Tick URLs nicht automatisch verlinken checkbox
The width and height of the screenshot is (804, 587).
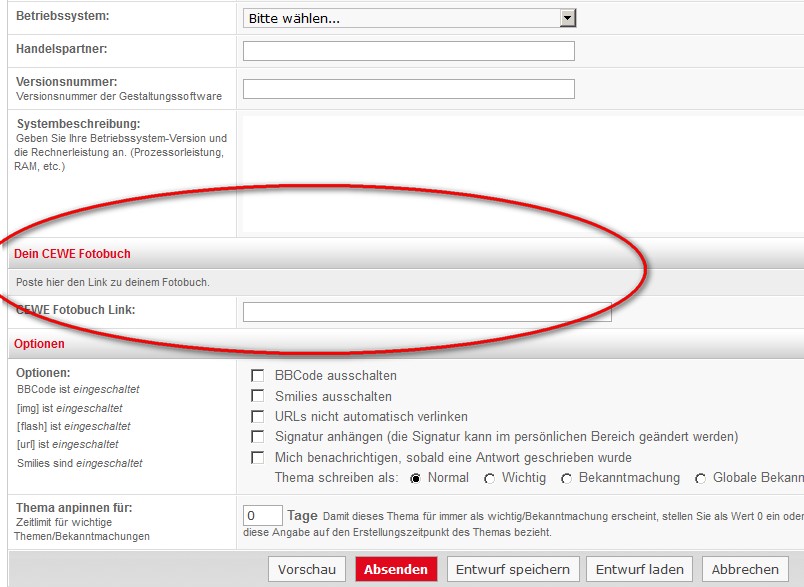pos(257,416)
